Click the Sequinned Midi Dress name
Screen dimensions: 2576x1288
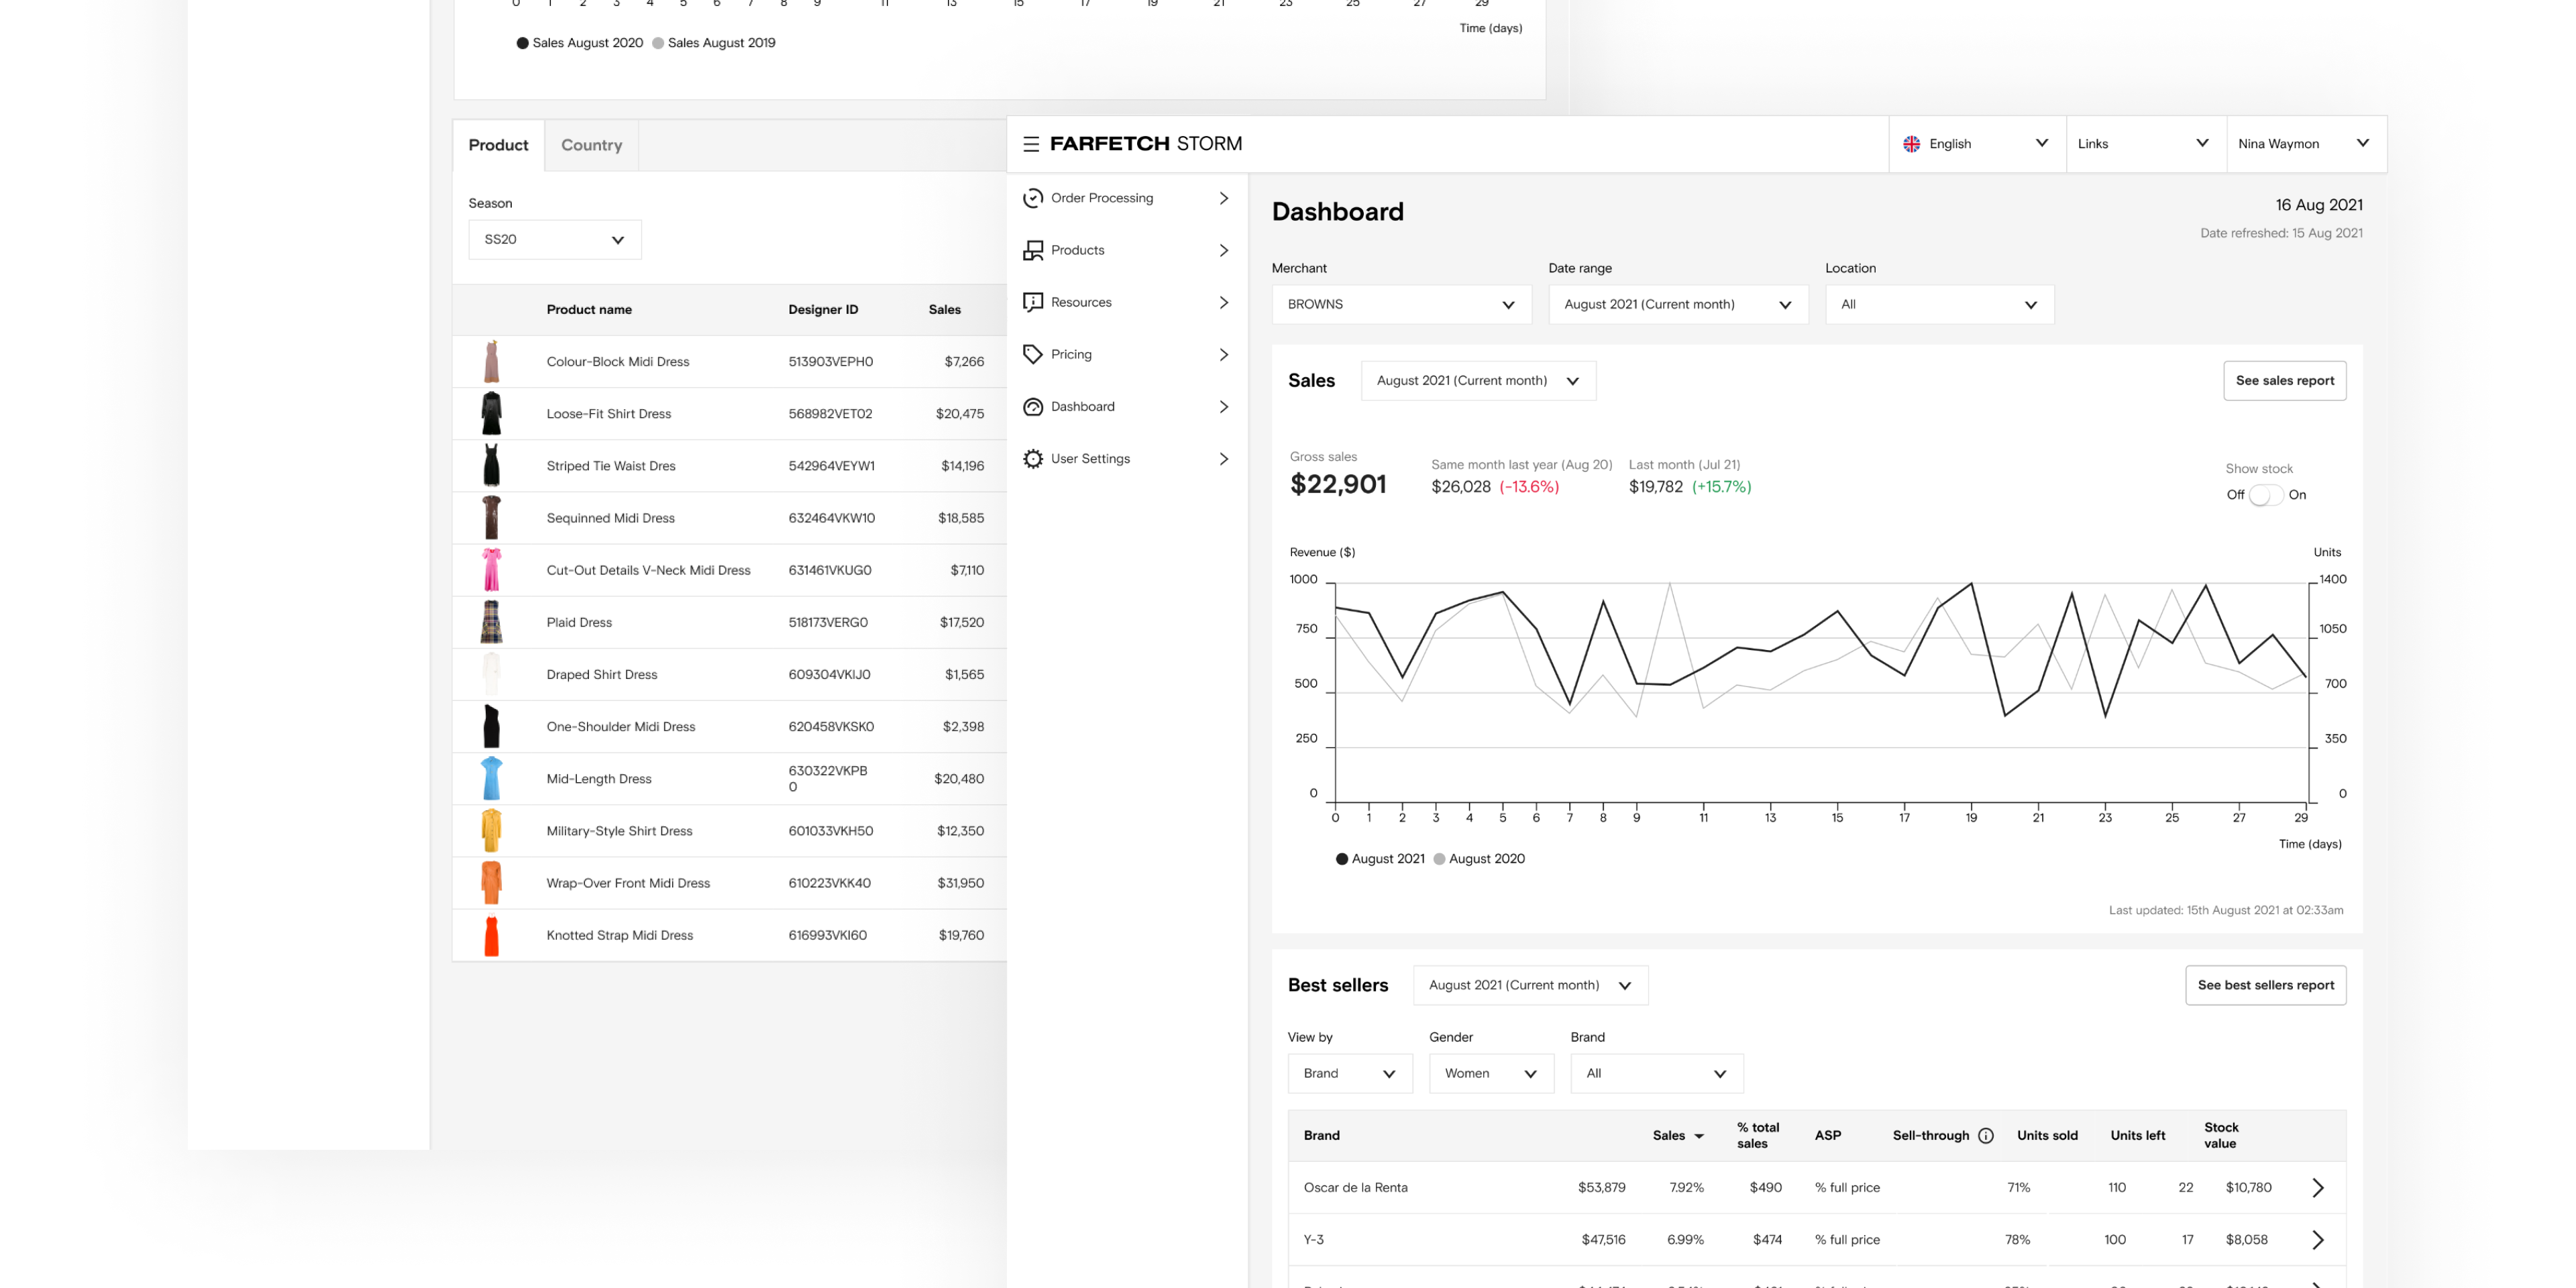[x=610, y=518]
